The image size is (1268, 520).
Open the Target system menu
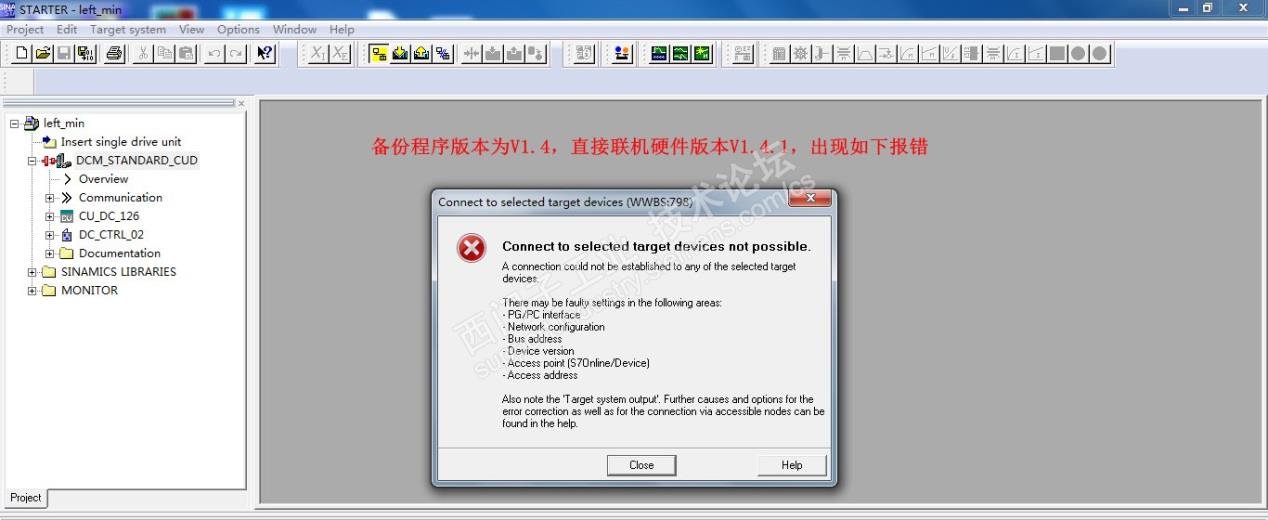tap(128, 29)
